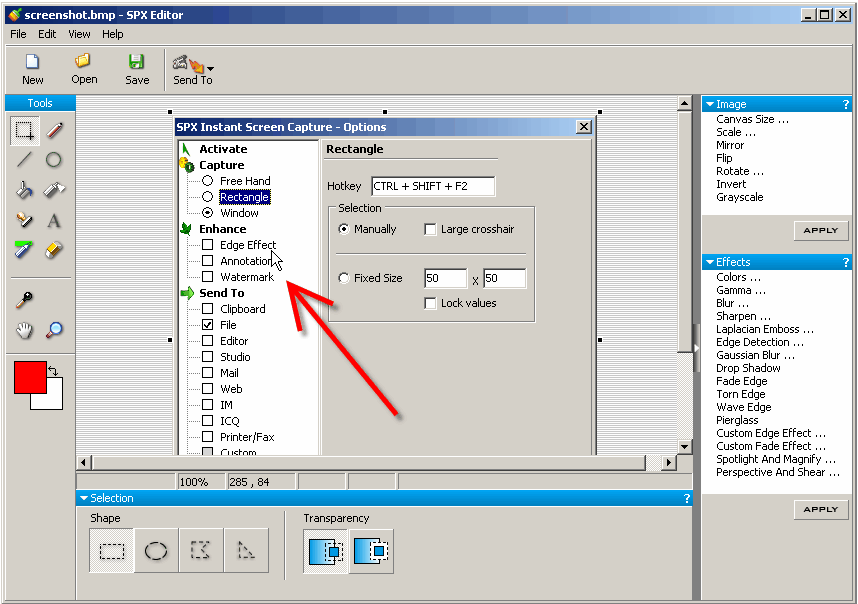Open the Help menu
858x604 pixels.
(x=113, y=34)
